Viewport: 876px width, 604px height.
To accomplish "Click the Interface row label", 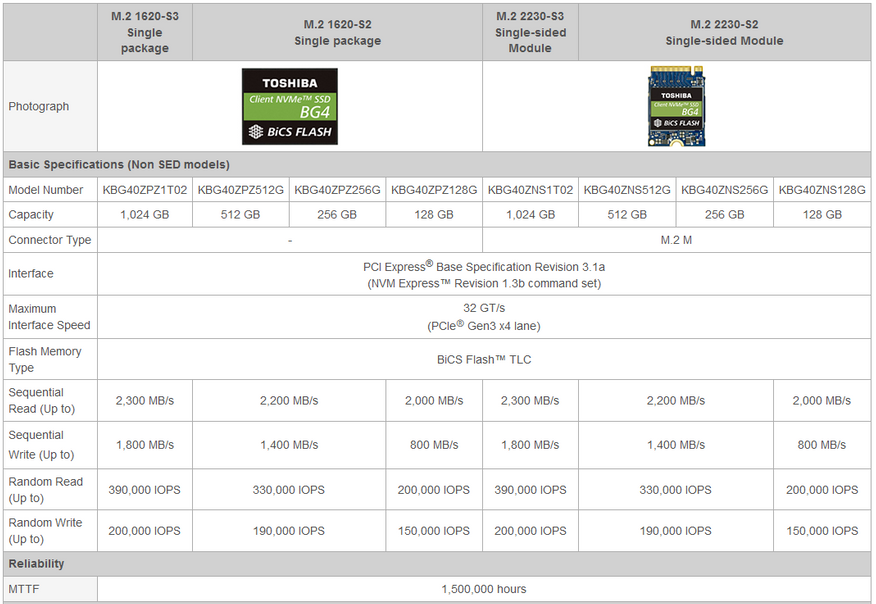I will click(31, 273).
